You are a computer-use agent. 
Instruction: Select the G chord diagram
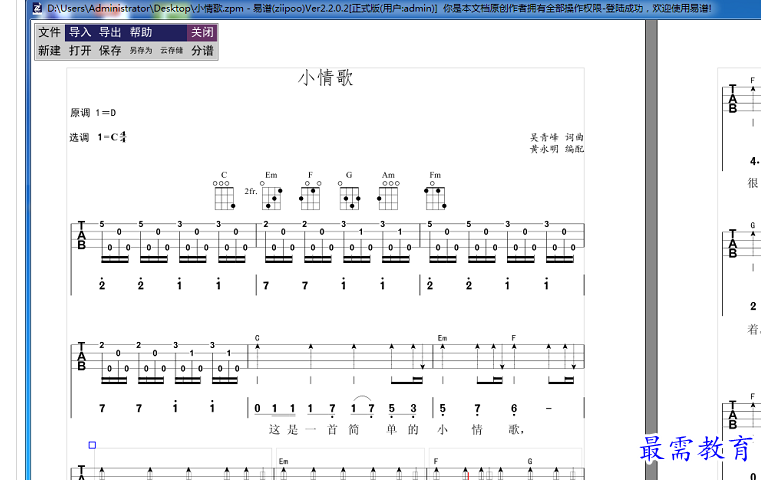coord(349,191)
